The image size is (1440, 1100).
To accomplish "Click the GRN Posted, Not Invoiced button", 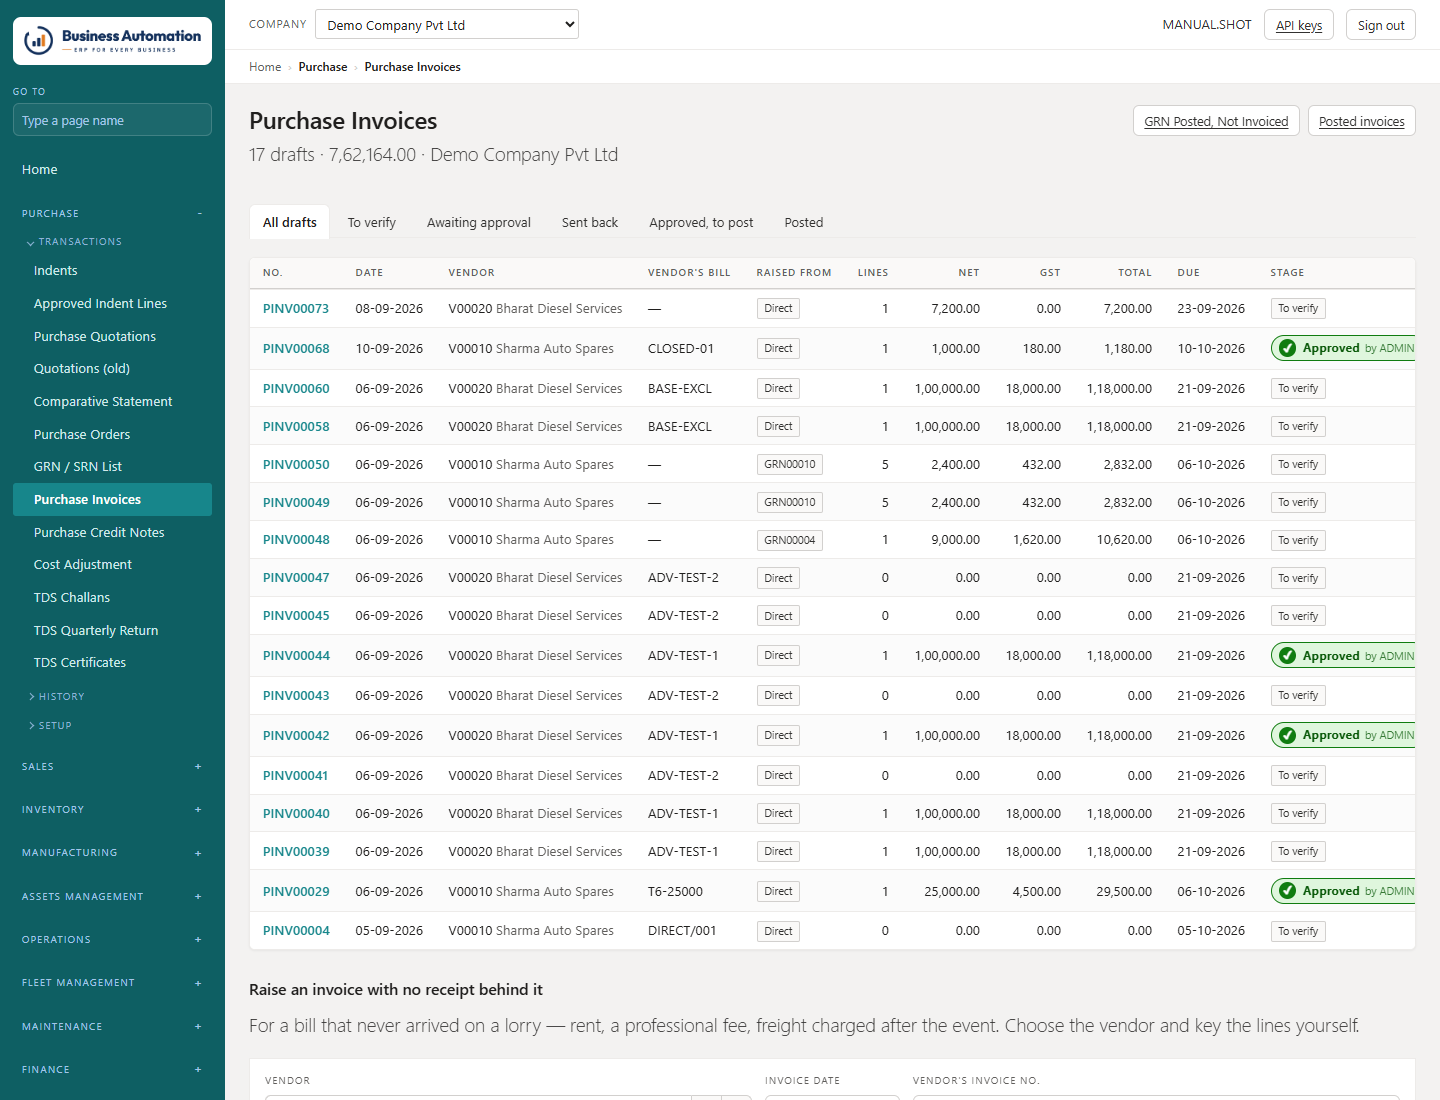I will click(x=1216, y=121).
